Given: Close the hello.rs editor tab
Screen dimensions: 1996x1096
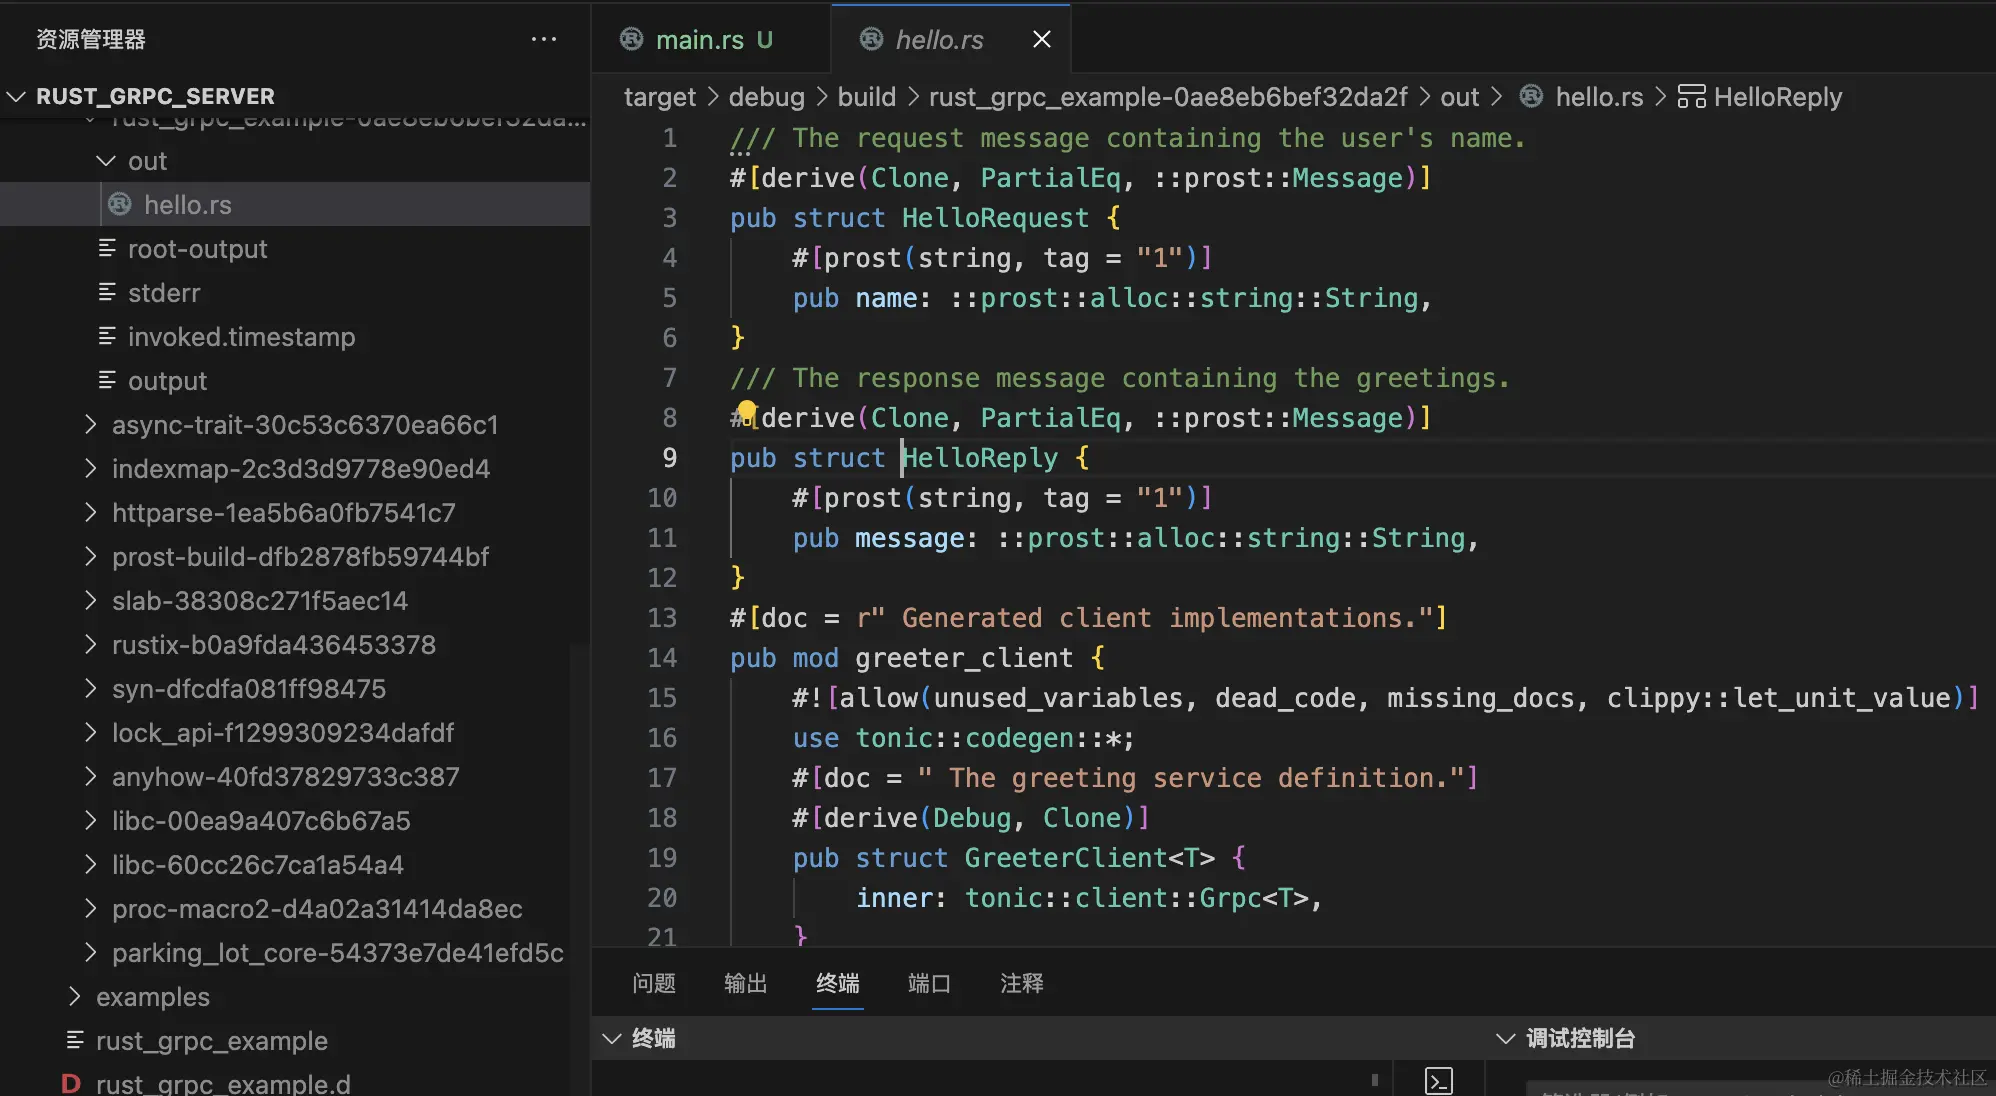Looking at the screenshot, I should tap(1041, 39).
